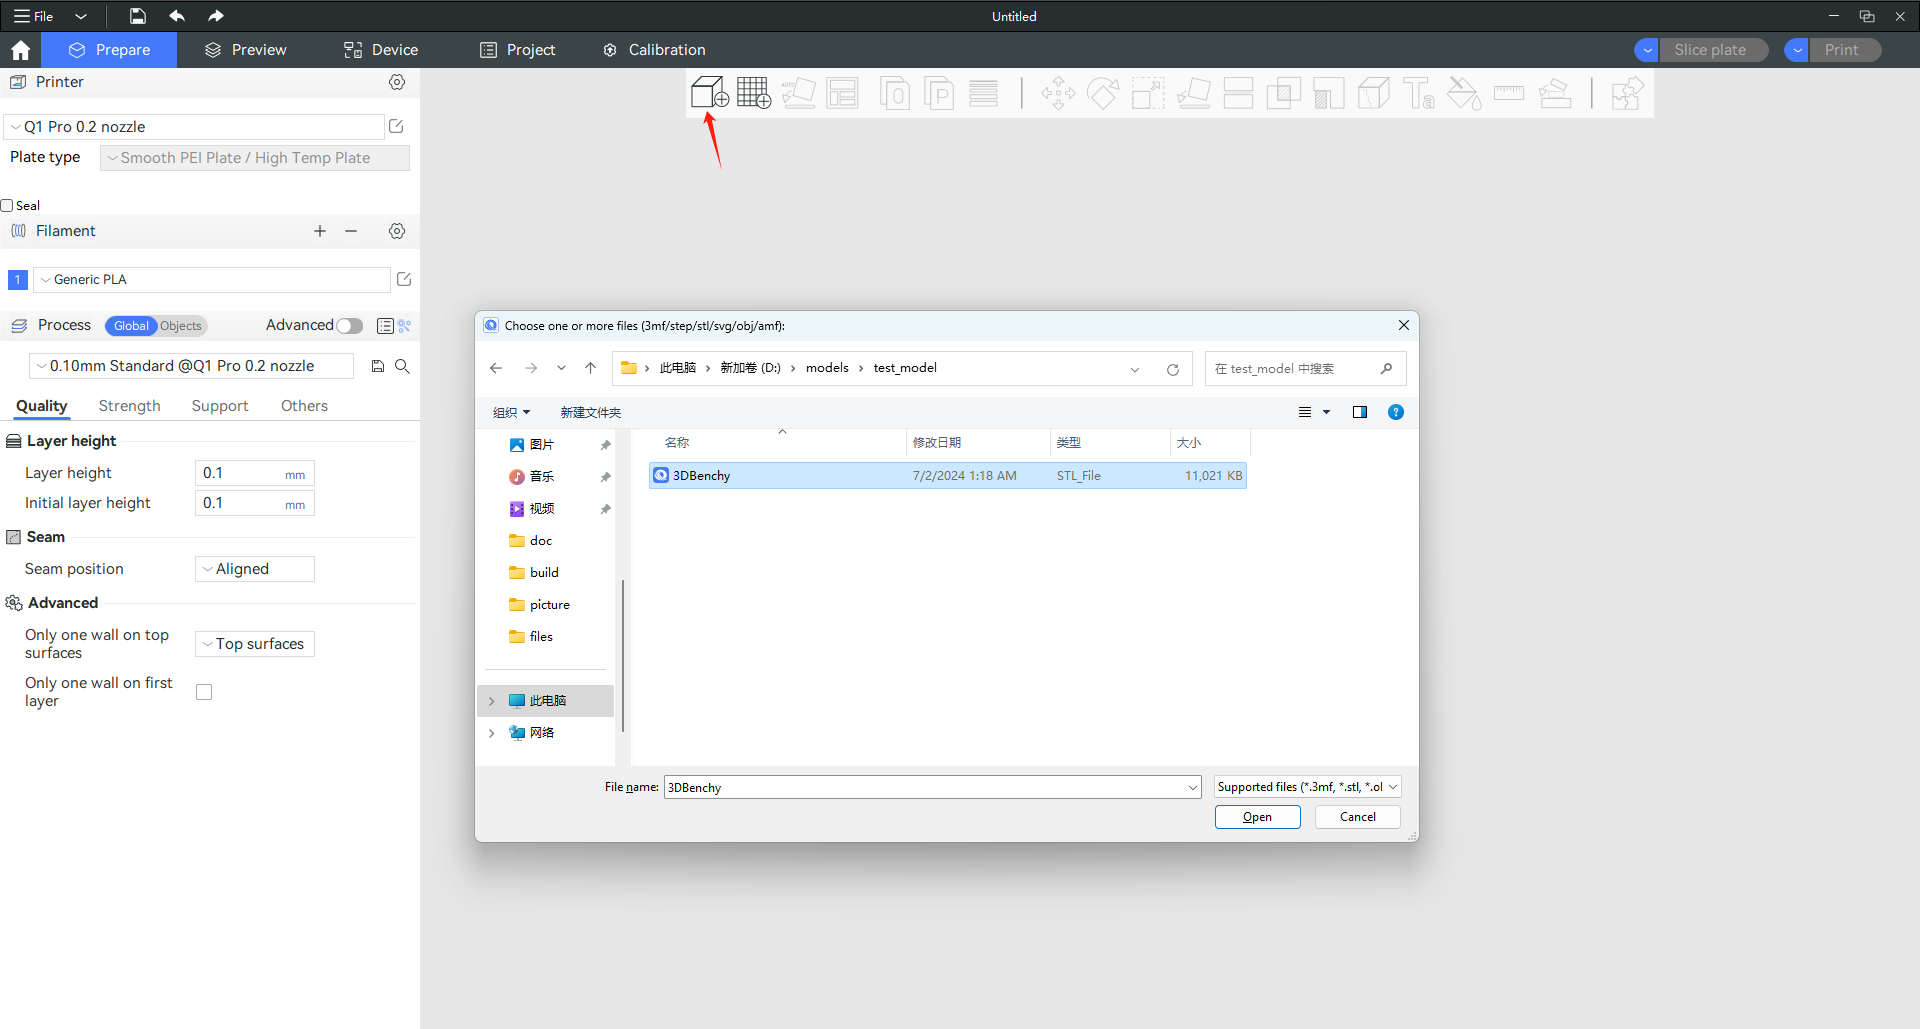This screenshot has width=1920, height=1029.
Task: Open the Seam position Aligned dropdown
Action: [x=255, y=569]
